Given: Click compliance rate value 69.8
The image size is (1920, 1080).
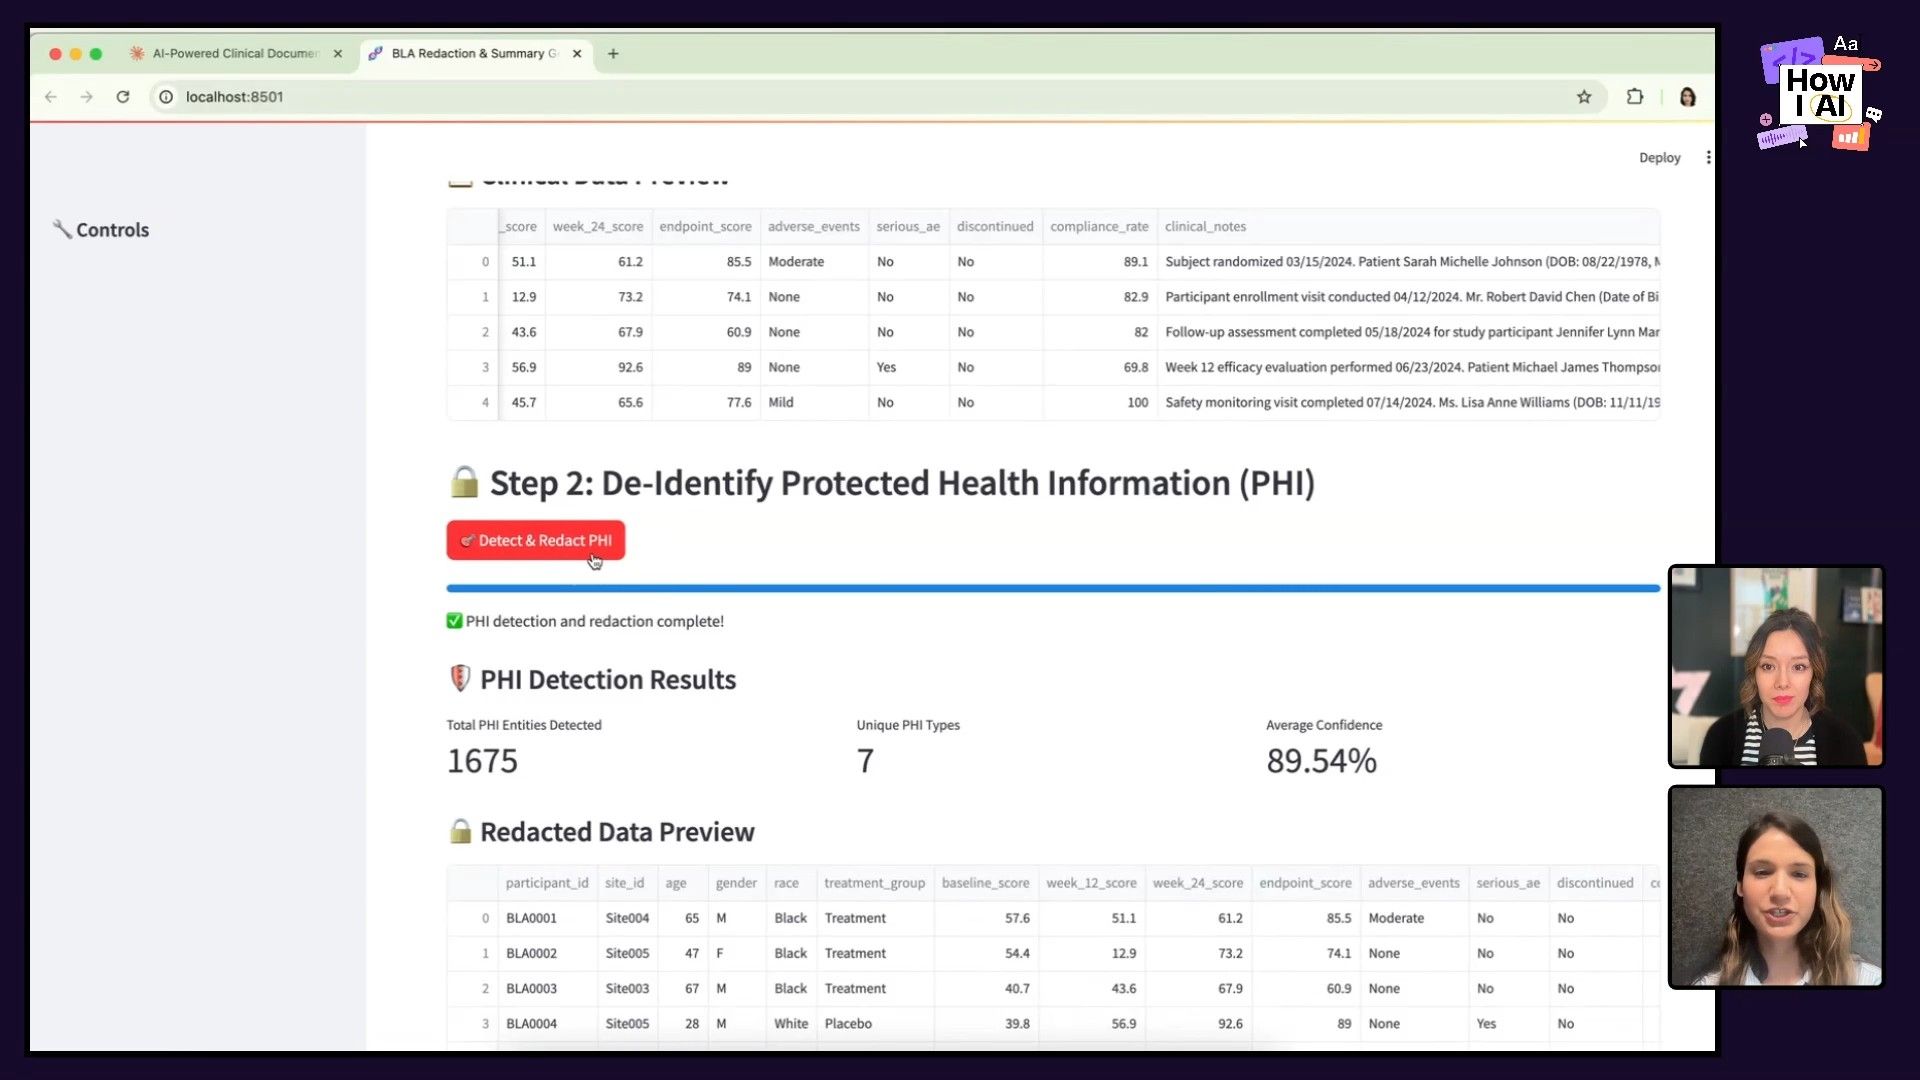Looking at the screenshot, I should [x=1099, y=367].
